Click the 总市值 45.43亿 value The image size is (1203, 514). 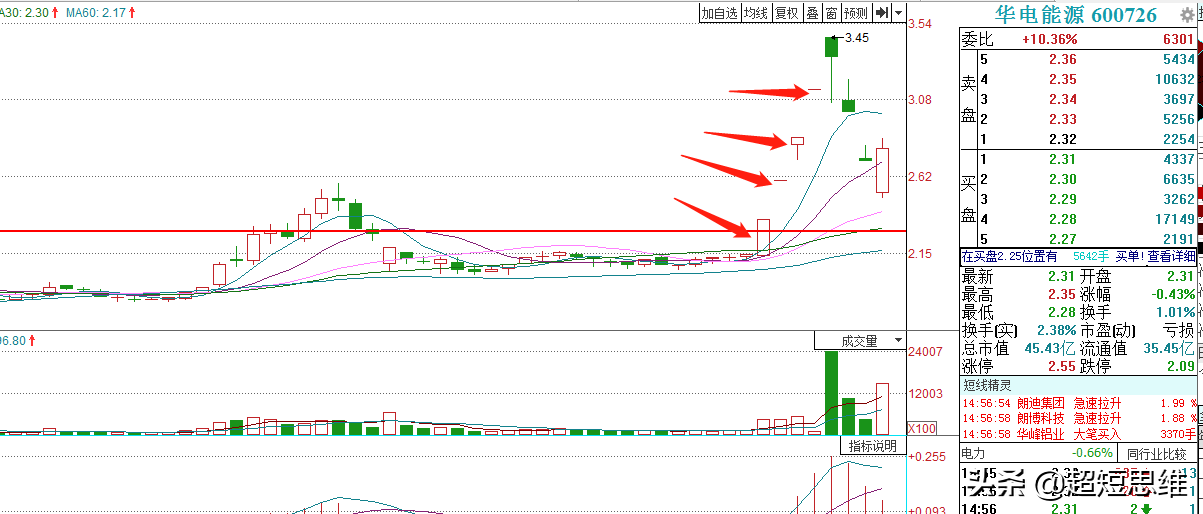(x=1048, y=348)
